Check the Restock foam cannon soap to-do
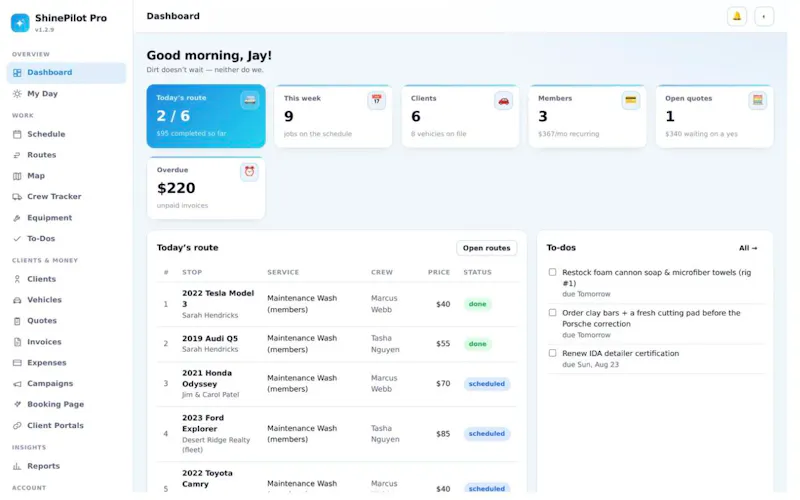 (x=553, y=272)
